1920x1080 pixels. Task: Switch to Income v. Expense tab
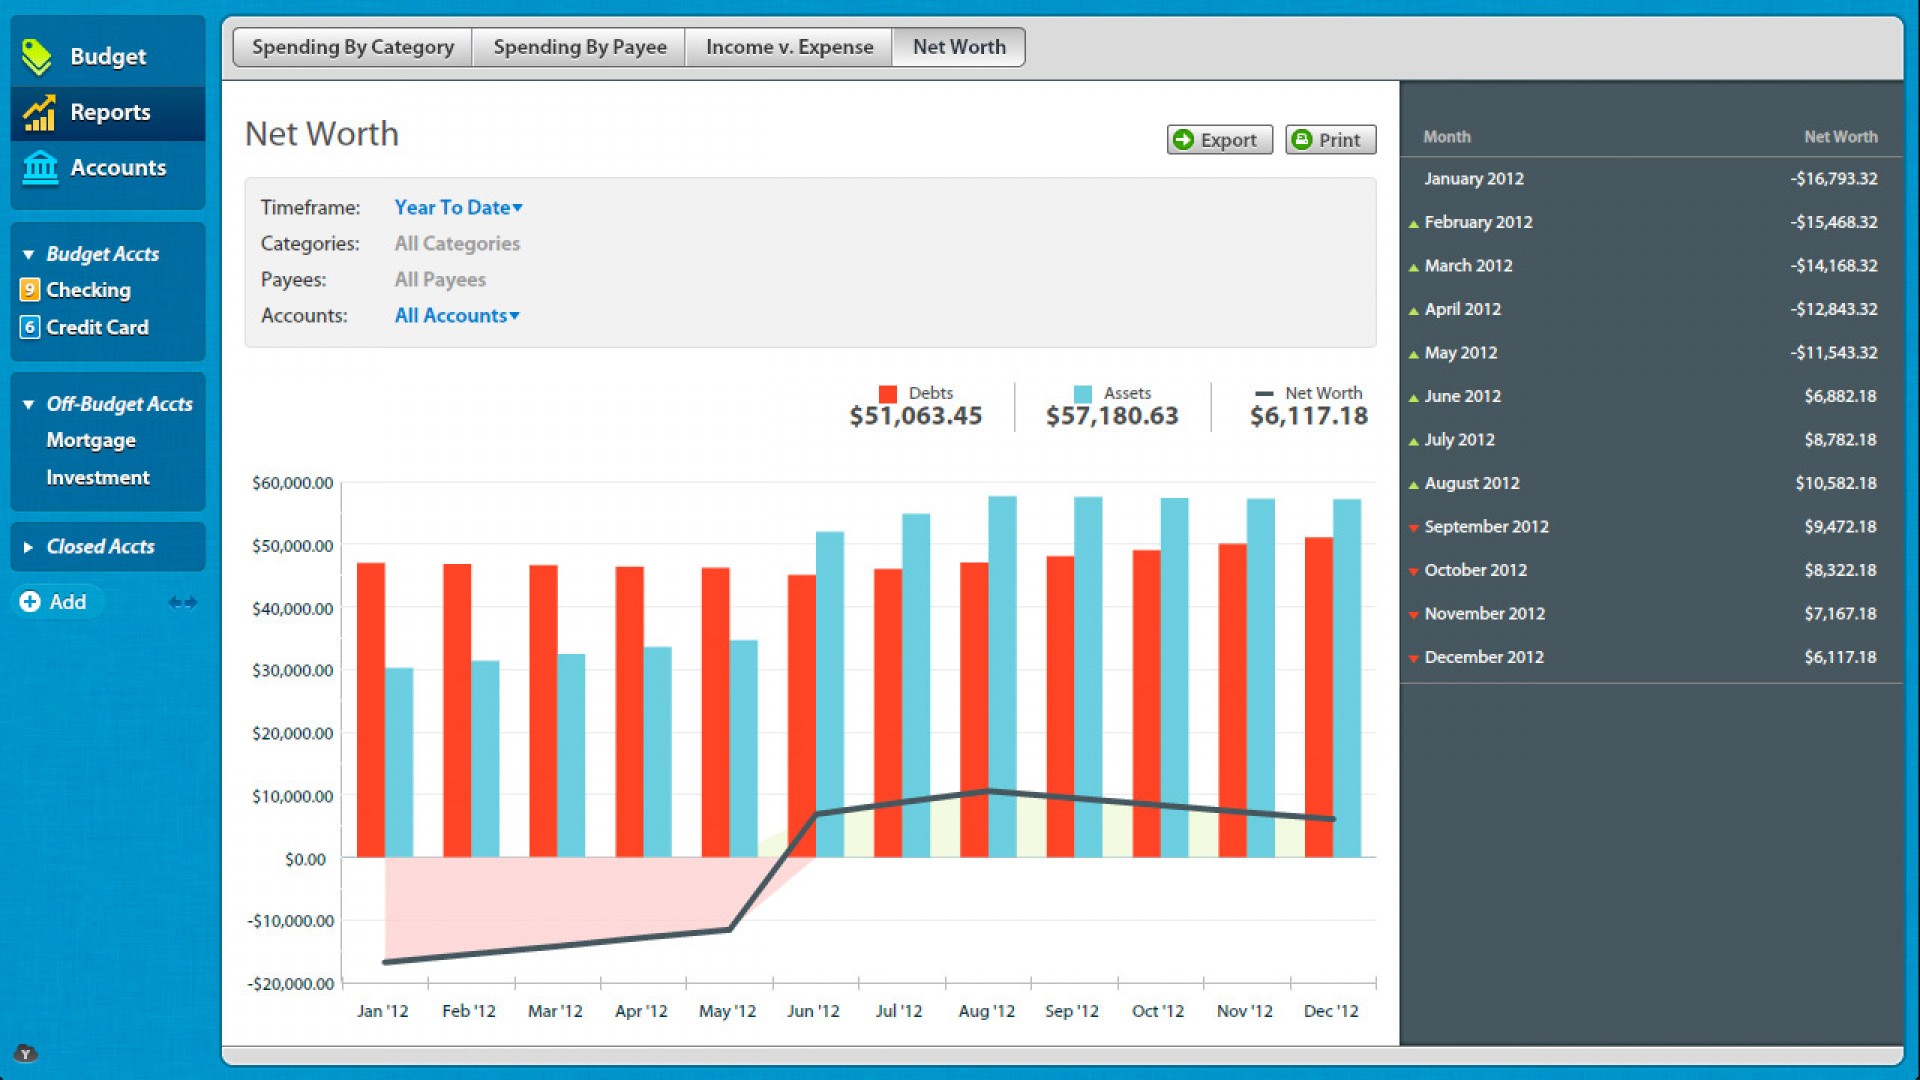coord(789,47)
